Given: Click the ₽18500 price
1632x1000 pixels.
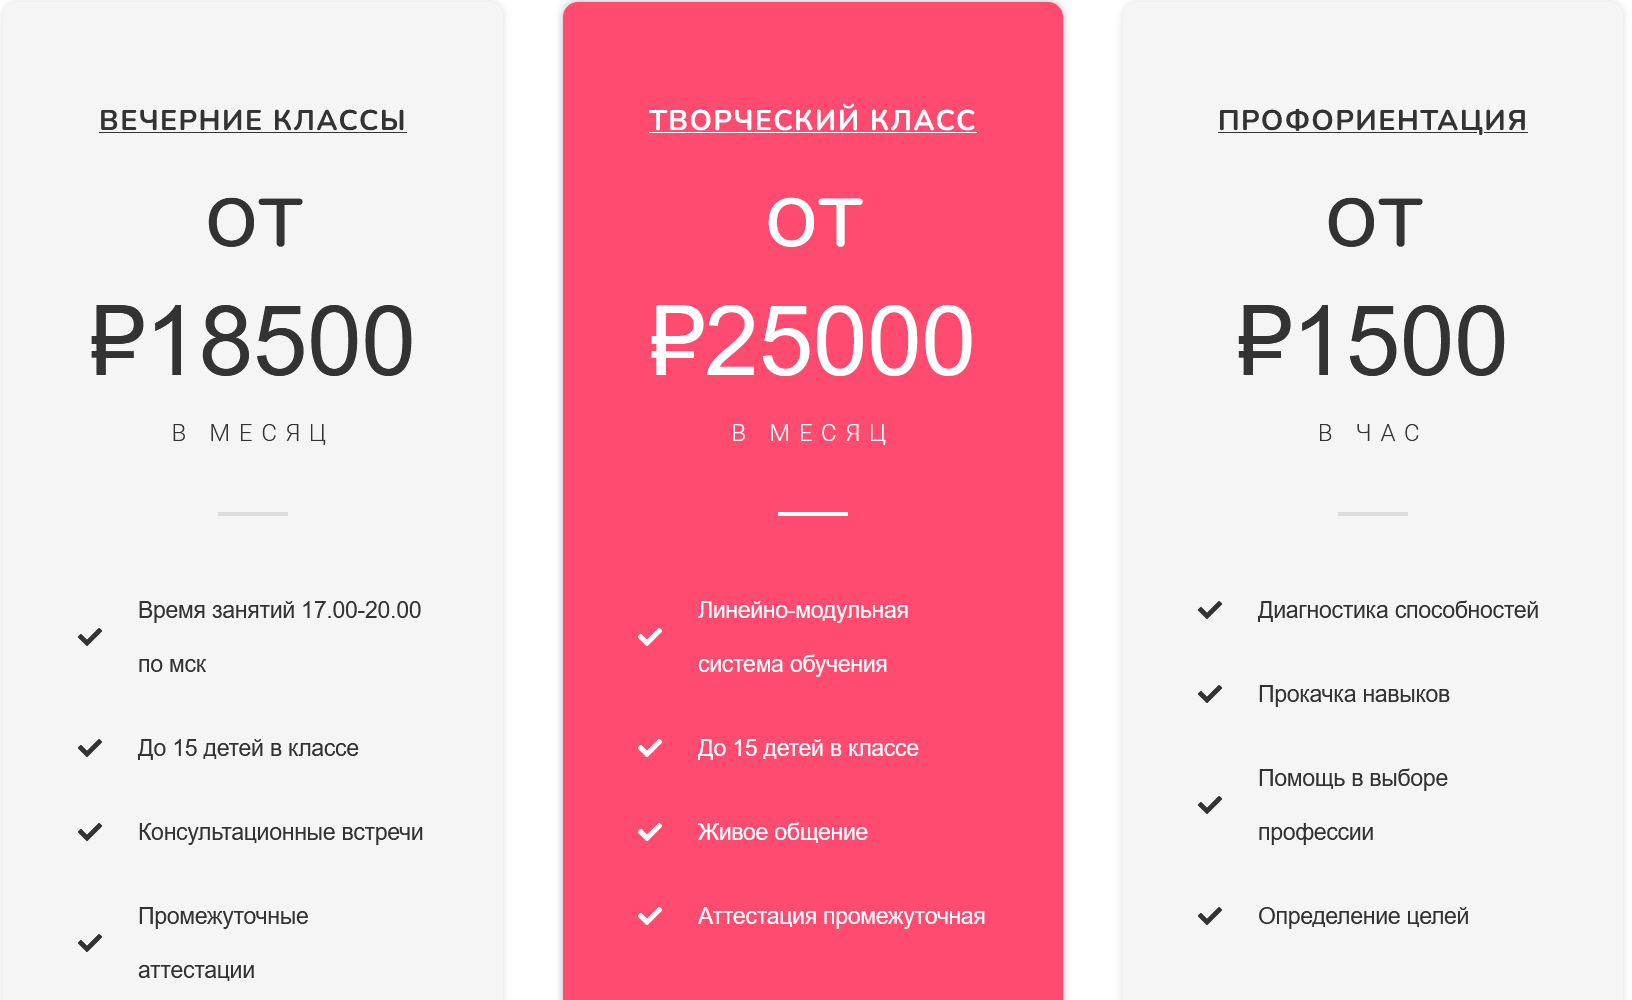Looking at the screenshot, I should click(252, 341).
